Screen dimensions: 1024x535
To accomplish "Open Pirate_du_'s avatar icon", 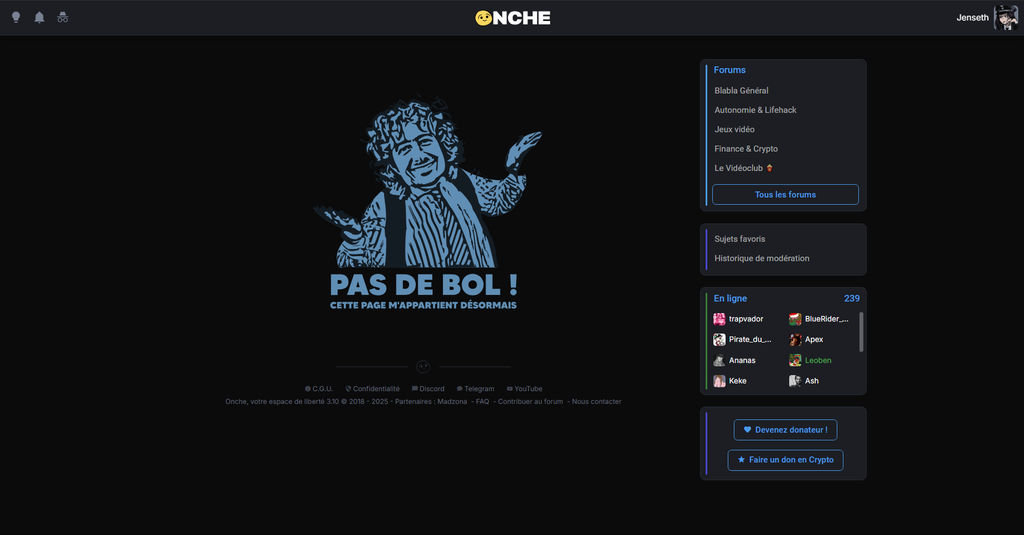I will click(719, 340).
